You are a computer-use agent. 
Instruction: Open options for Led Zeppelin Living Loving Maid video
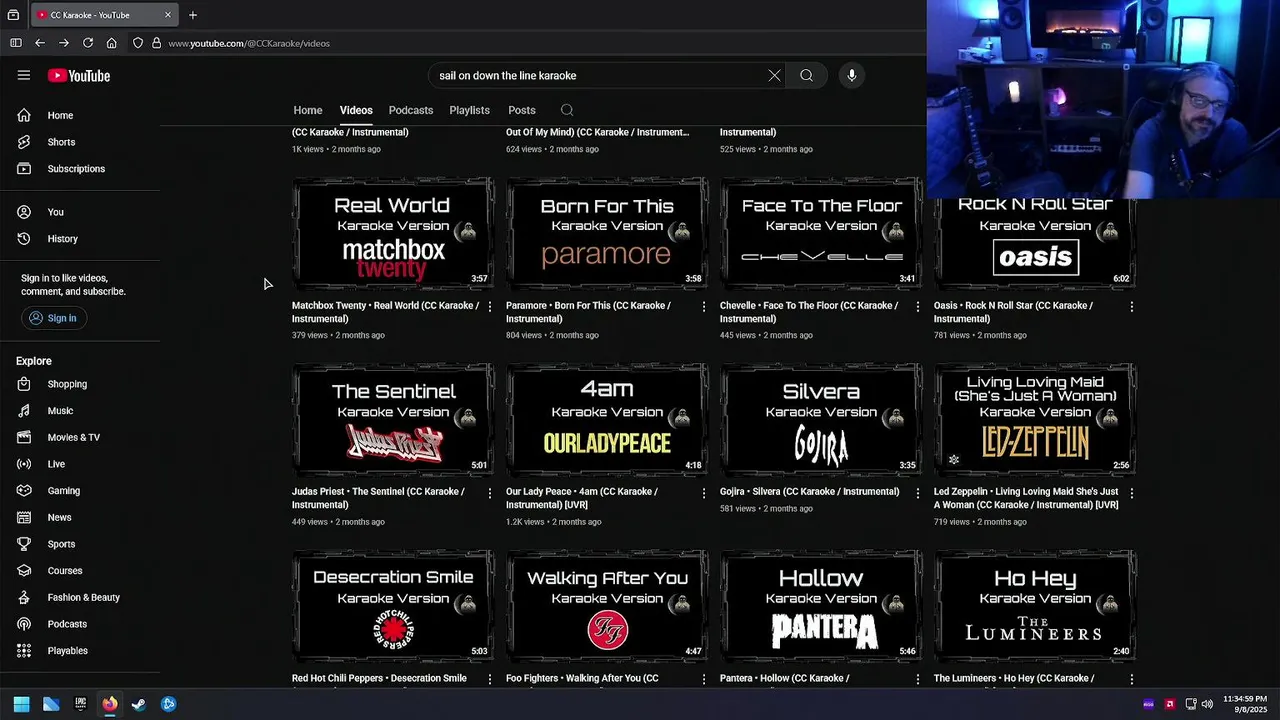1131,493
